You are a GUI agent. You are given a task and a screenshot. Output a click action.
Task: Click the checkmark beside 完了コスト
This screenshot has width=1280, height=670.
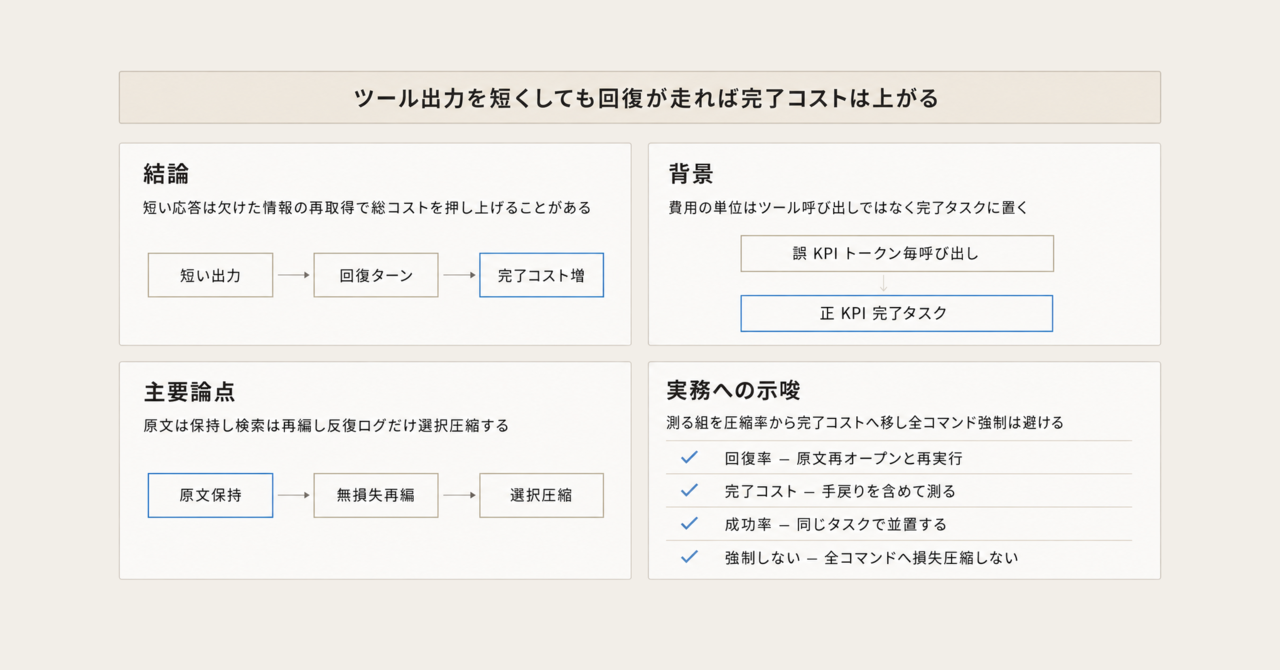pyautogui.click(x=689, y=490)
